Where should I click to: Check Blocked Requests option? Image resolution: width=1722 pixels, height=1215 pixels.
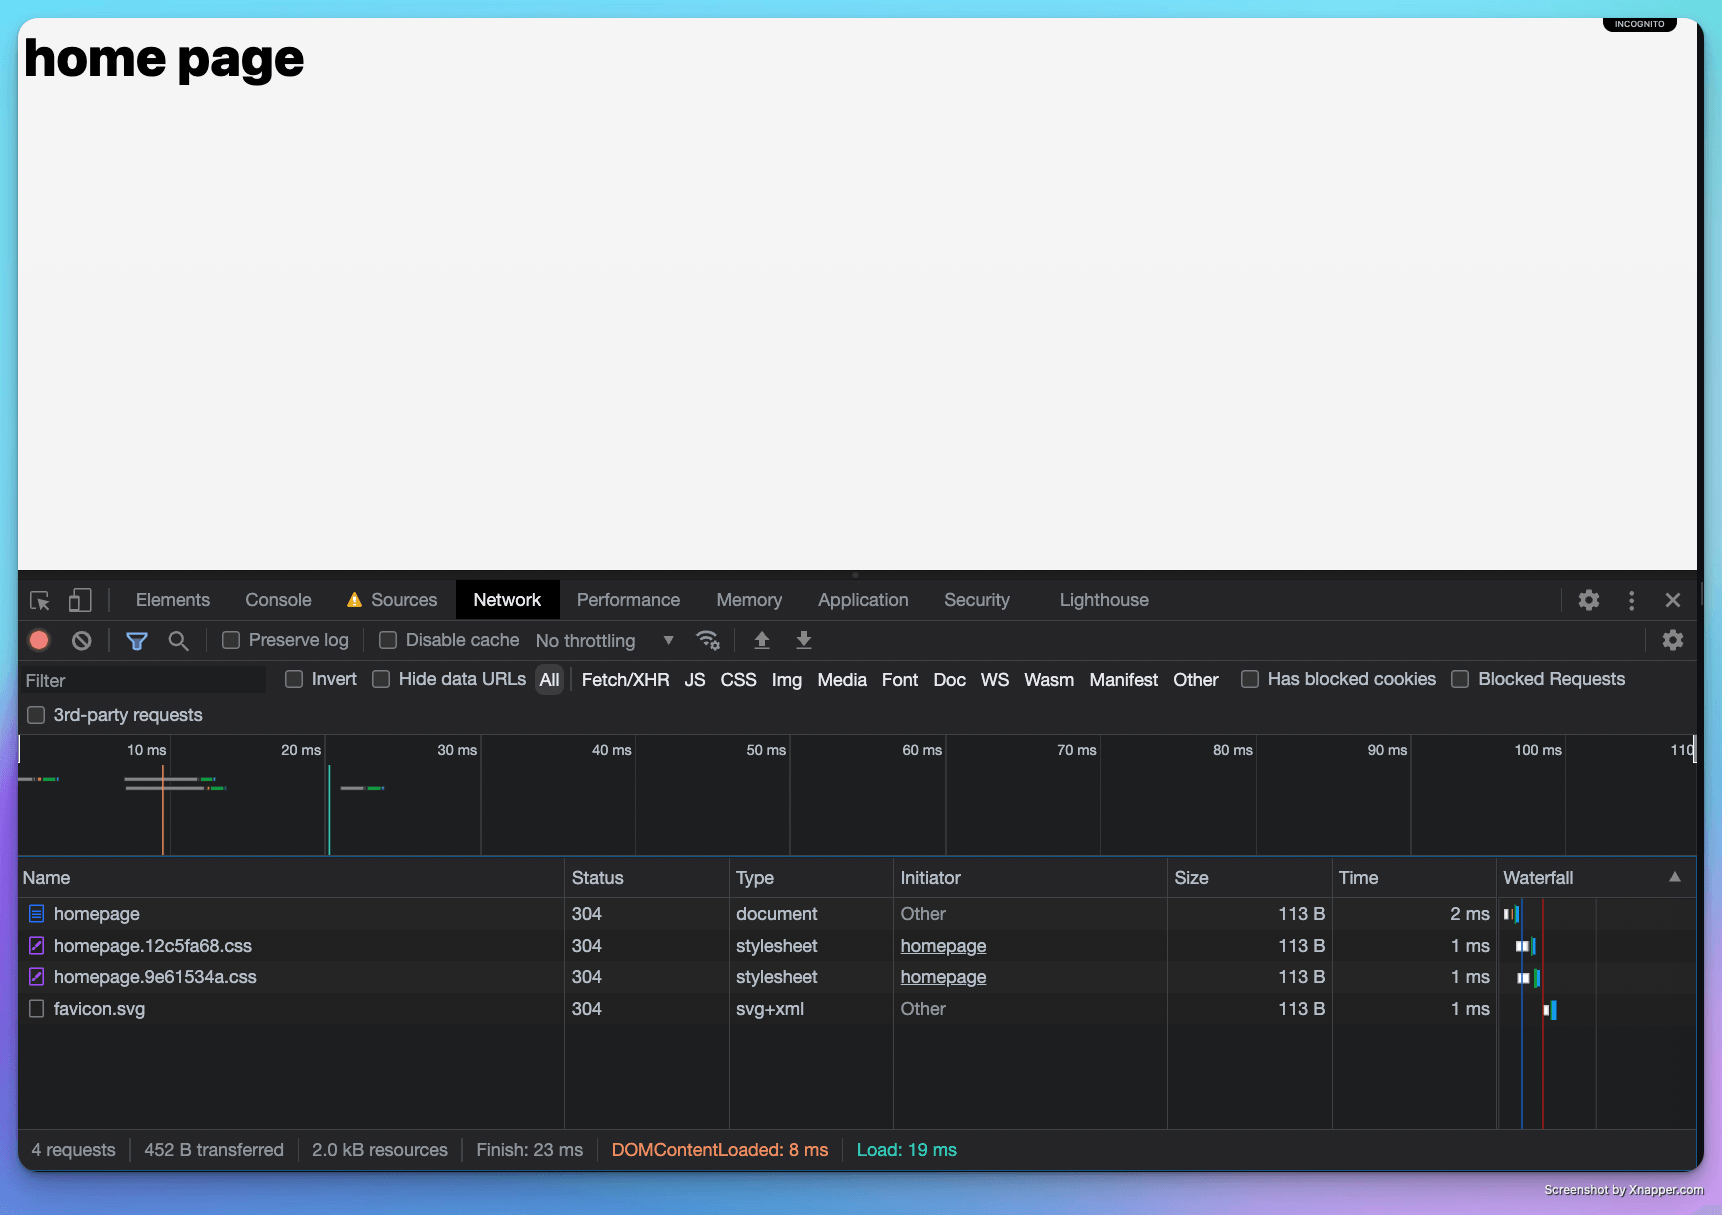(x=1460, y=679)
